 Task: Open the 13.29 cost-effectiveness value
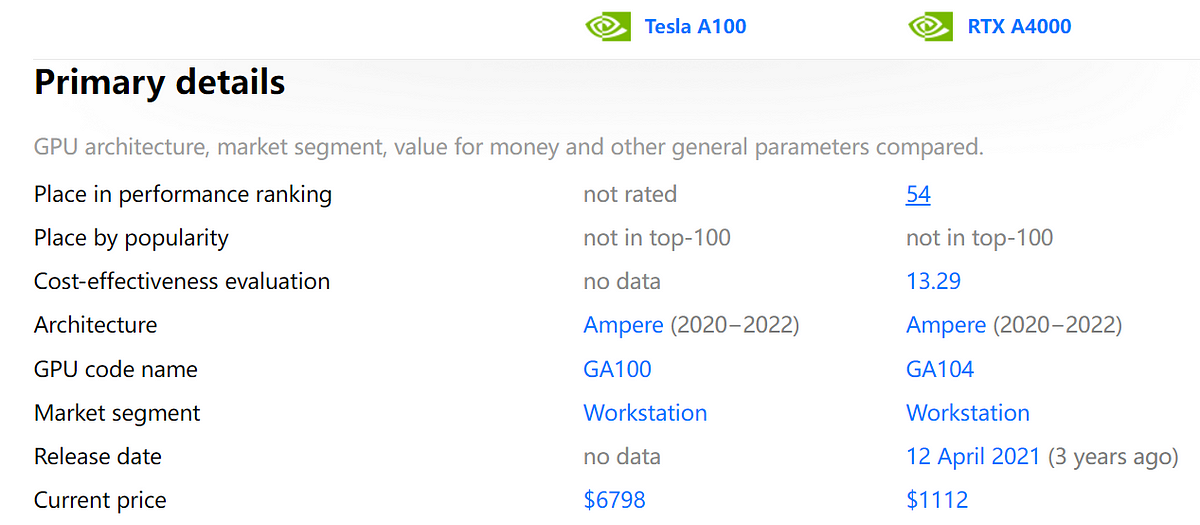pyautogui.click(x=933, y=281)
